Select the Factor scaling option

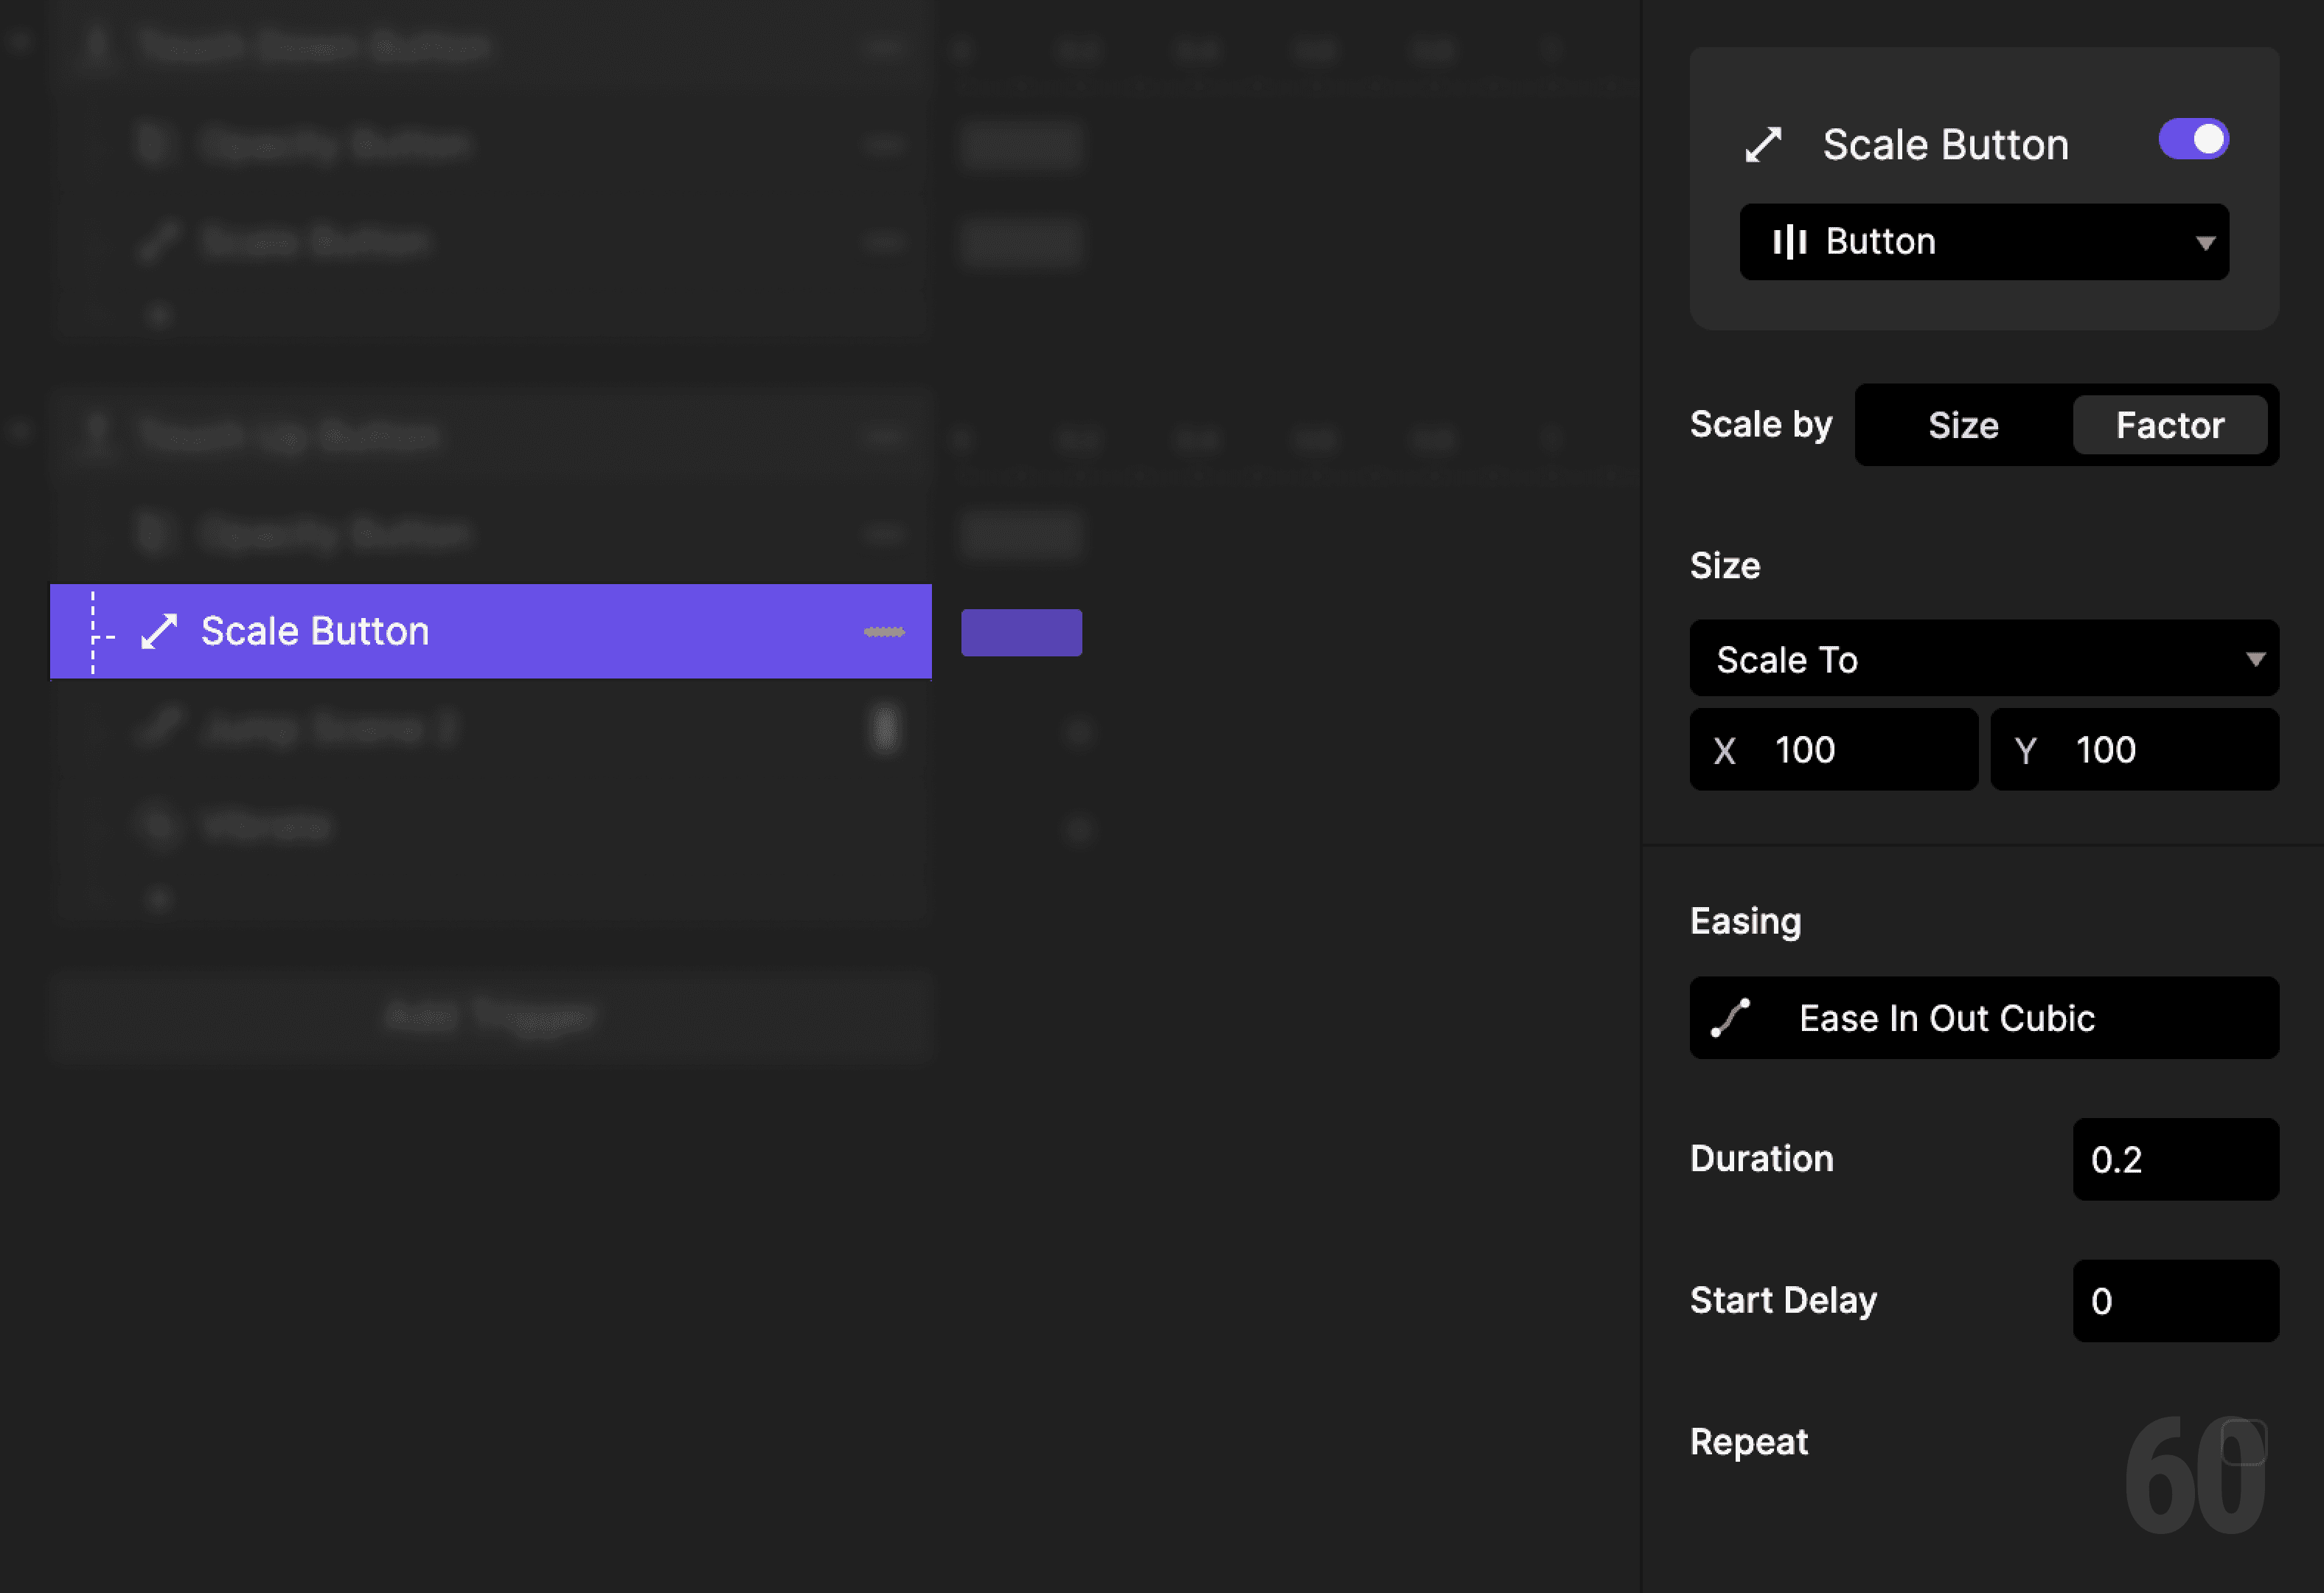(2170, 424)
